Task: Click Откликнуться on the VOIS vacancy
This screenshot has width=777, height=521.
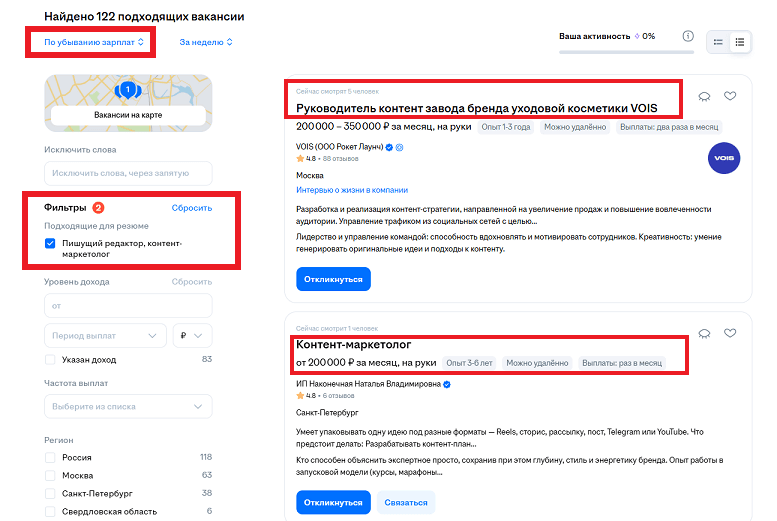Action: pos(333,279)
